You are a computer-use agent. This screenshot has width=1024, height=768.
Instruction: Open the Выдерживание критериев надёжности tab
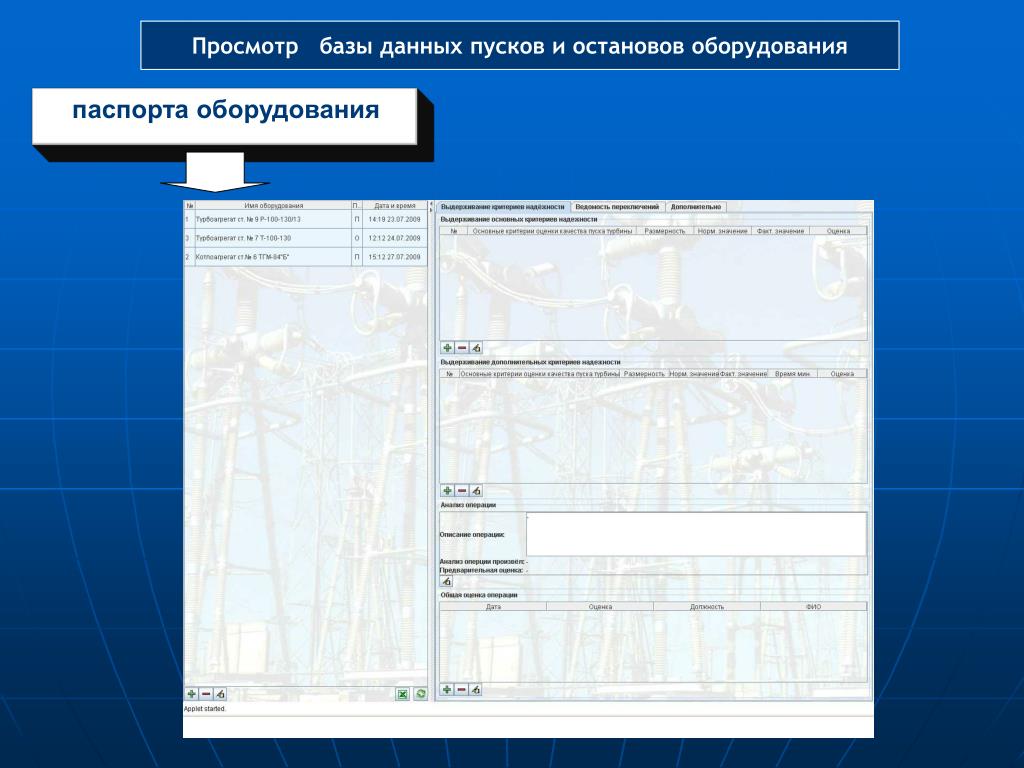[x=503, y=206]
